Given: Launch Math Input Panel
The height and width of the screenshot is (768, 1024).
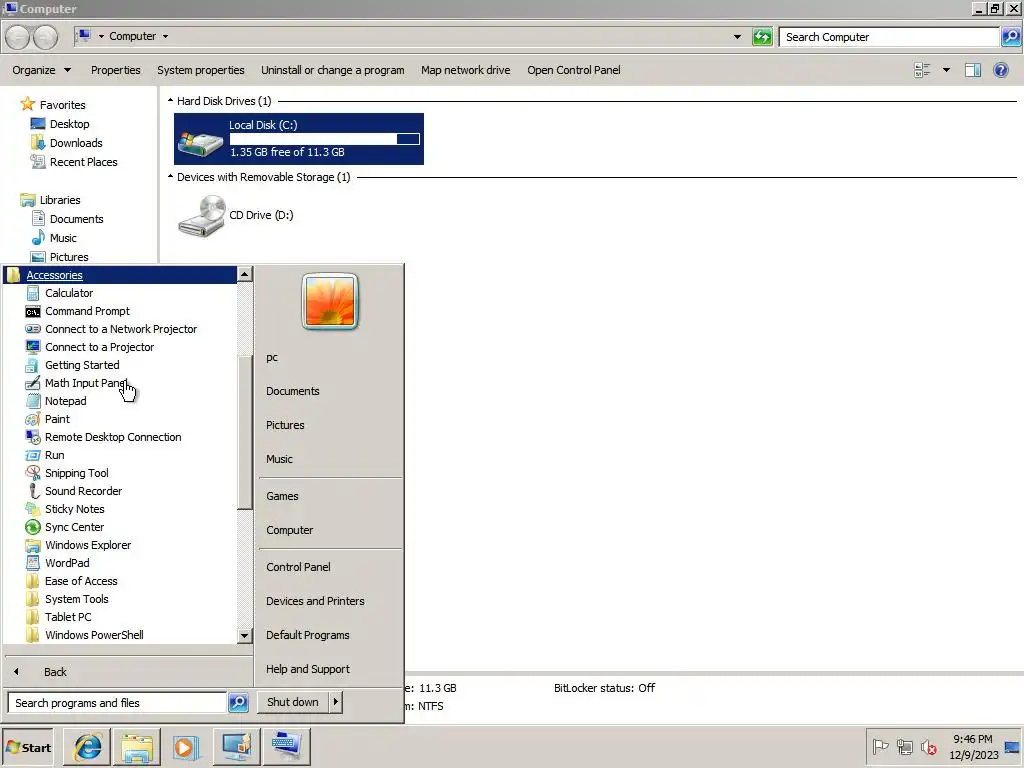Looking at the screenshot, I should coord(84,383).
